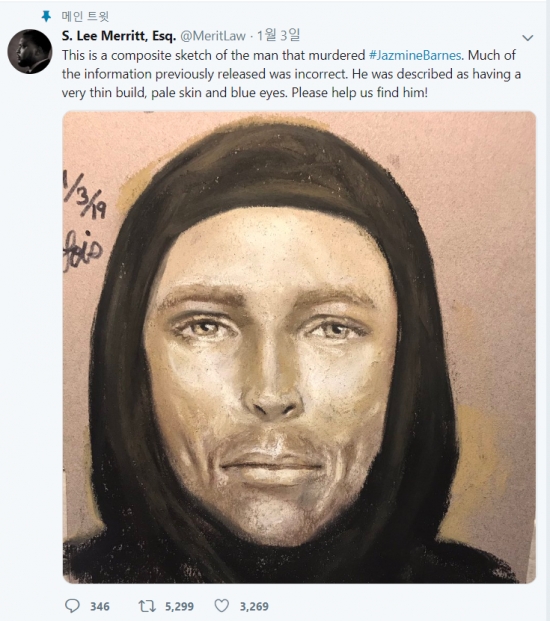Click the handwritten 1/3/19 date on the sketch
The width and height of the screenshot is (550, 621).
tap(85, 196)
